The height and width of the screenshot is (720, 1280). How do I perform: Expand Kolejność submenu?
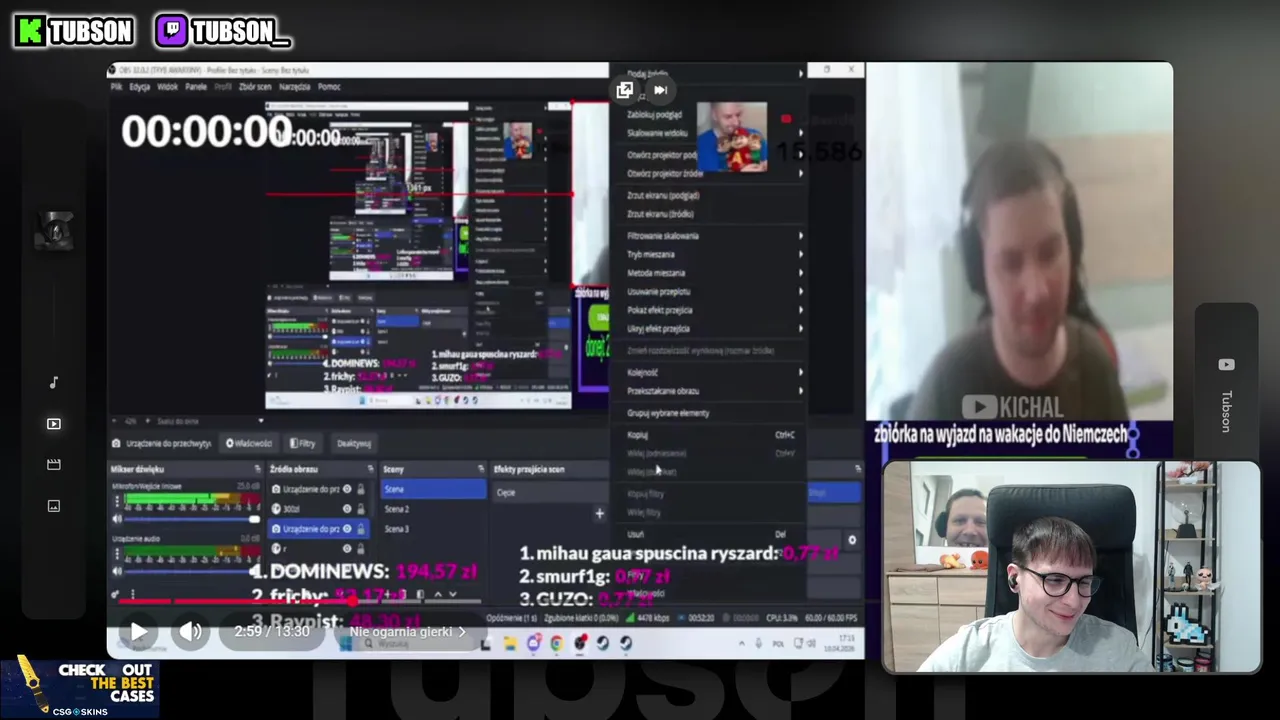pos(708,372)
